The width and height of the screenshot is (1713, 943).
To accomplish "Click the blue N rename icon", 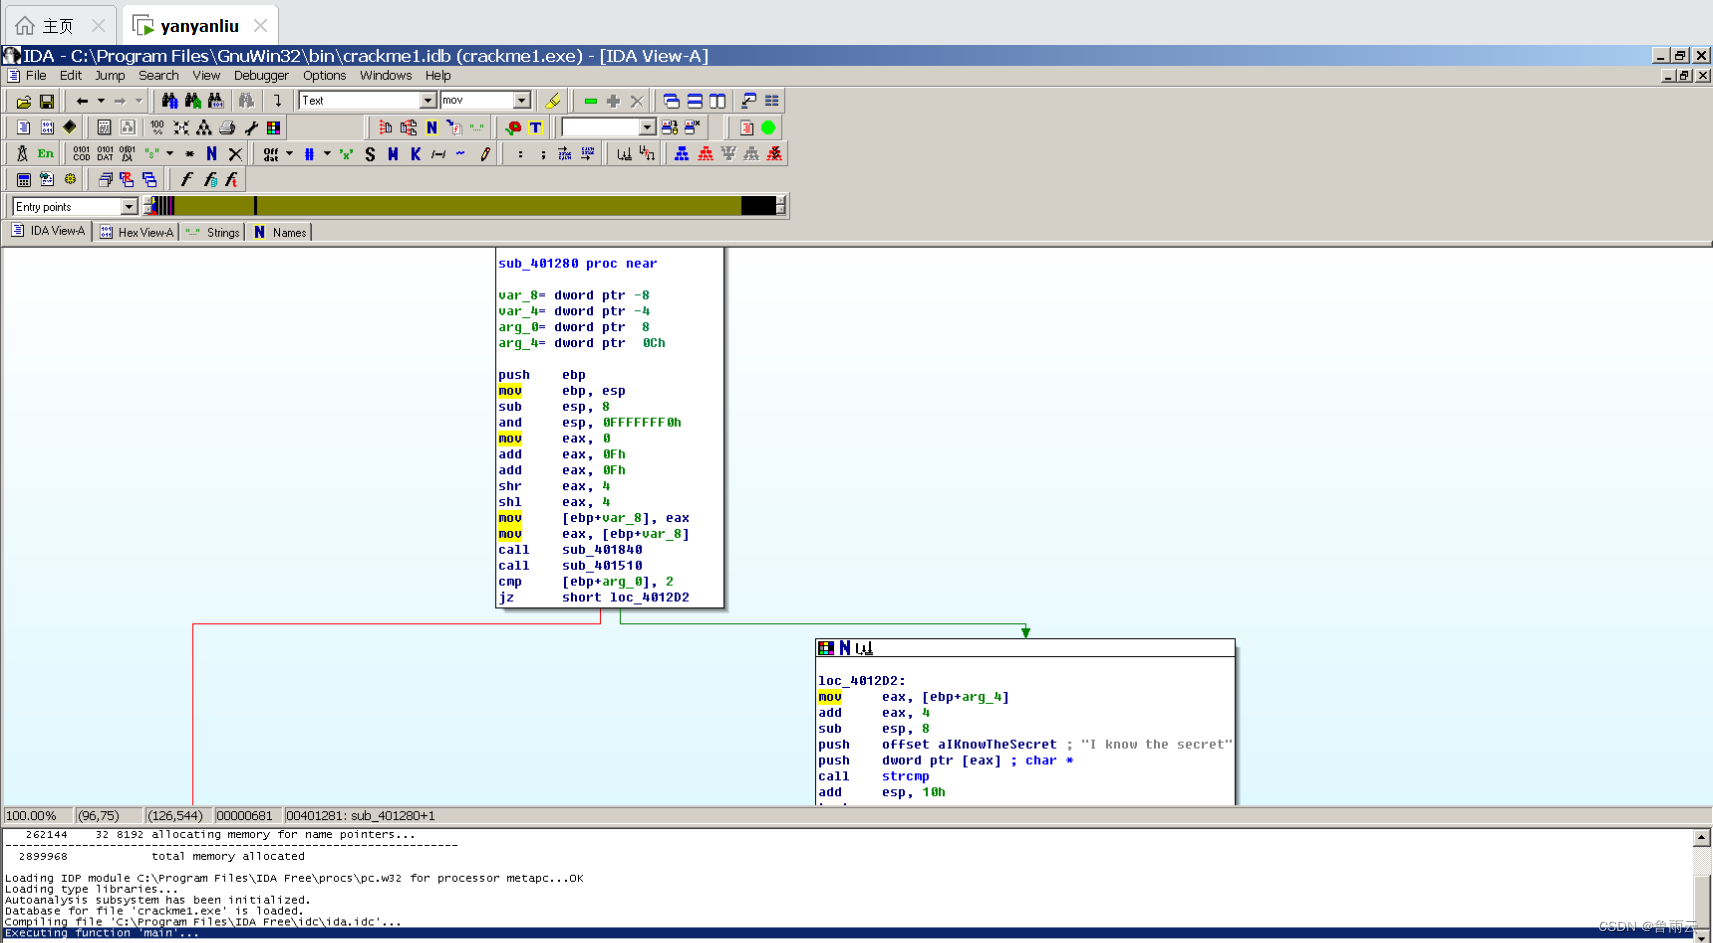I will click(211, 154).
